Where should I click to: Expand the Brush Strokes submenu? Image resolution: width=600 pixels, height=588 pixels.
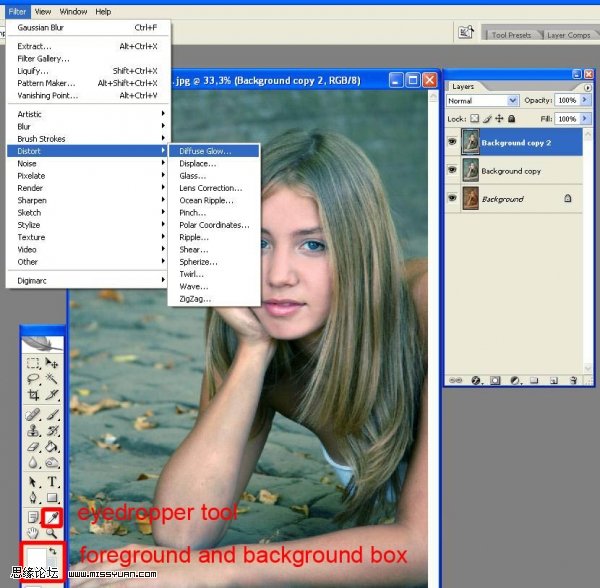coord(89,138)
